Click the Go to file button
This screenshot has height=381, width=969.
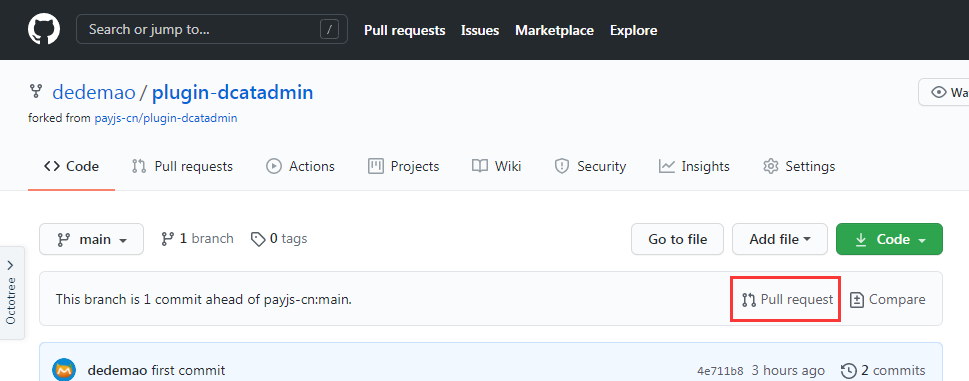click(x=677, y=239)
